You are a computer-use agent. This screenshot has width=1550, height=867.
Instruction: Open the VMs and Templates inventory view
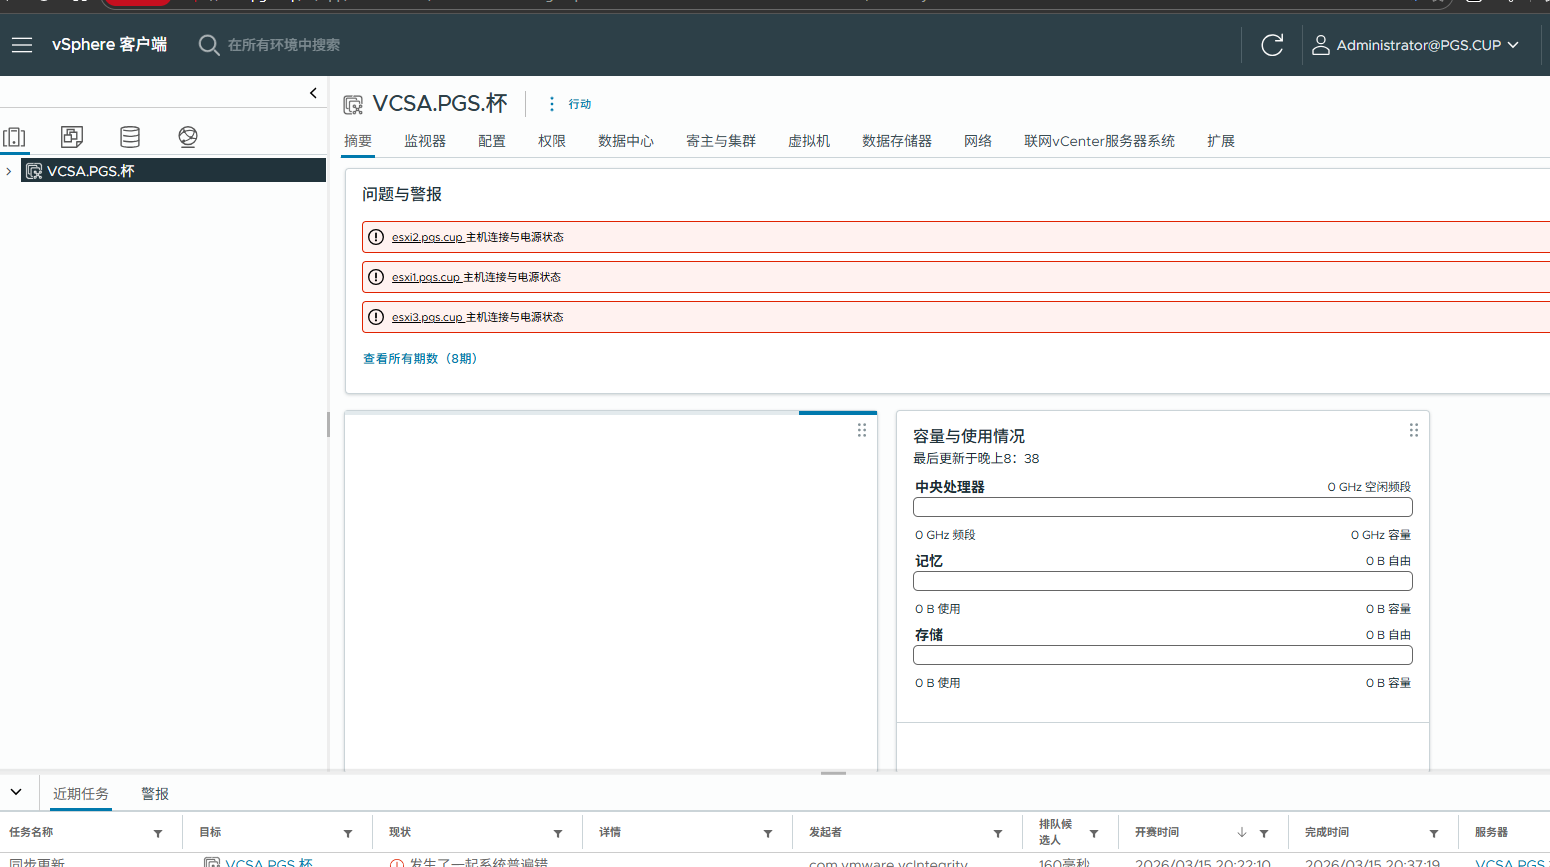point(72,137)
